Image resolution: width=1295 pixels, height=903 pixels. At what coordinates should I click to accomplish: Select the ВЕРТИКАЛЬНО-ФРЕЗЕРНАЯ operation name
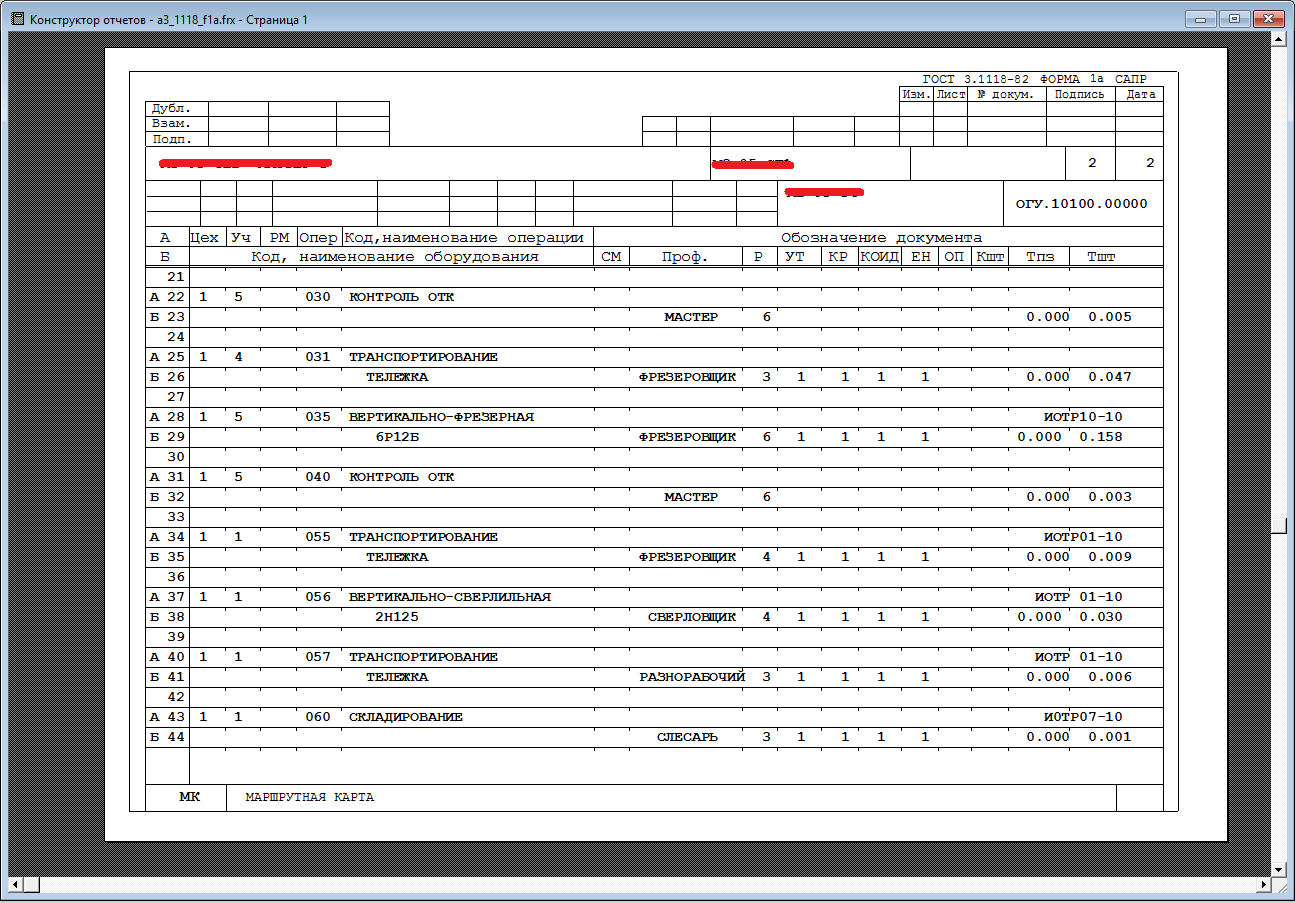[x=441, y=417]
